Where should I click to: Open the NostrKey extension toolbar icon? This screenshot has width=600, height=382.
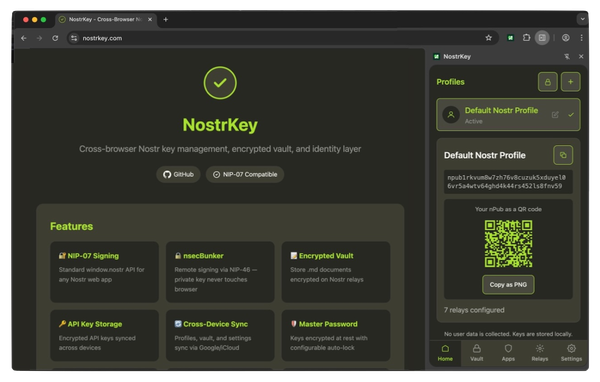(x=510, y=38)
